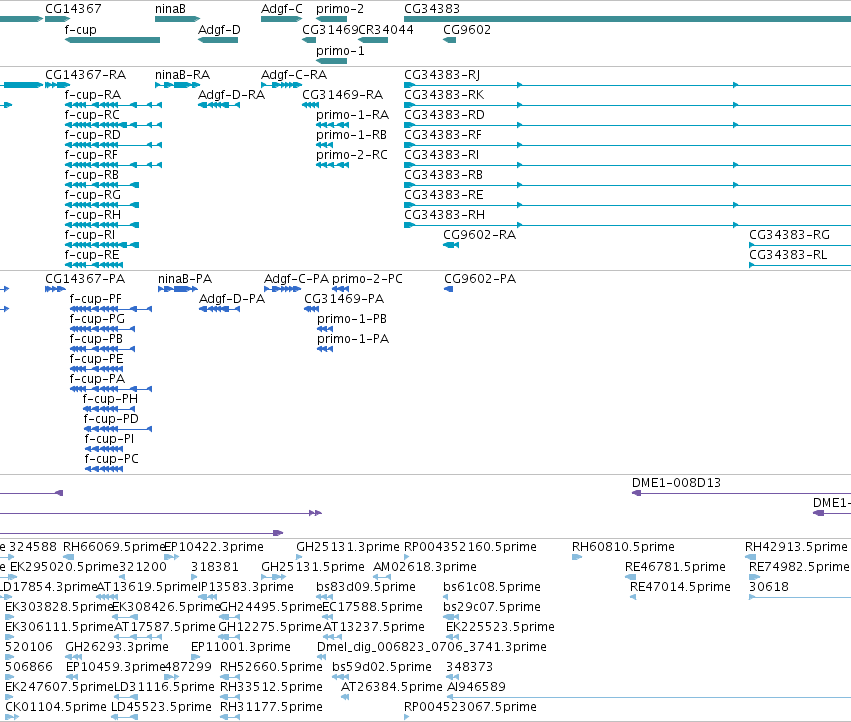Select transcript CG34383-RB
Viewport: 851px width, 722px height.
point(443,175)
